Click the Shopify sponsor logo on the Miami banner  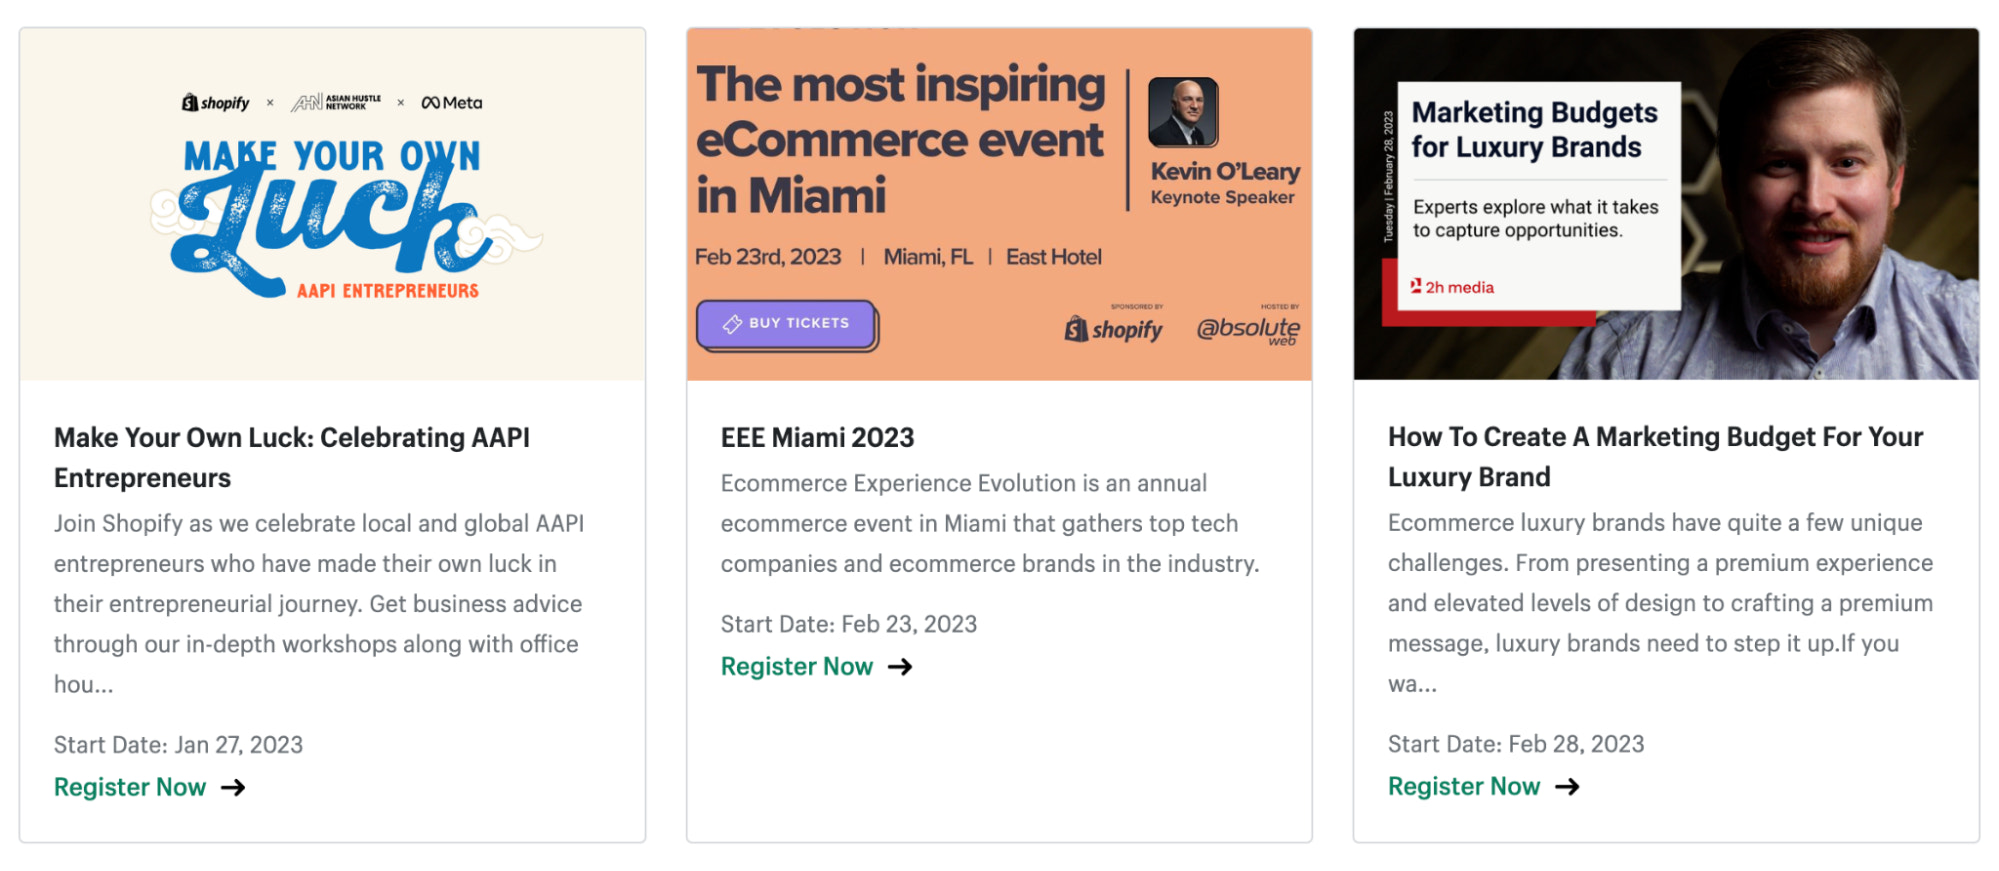1113,329
